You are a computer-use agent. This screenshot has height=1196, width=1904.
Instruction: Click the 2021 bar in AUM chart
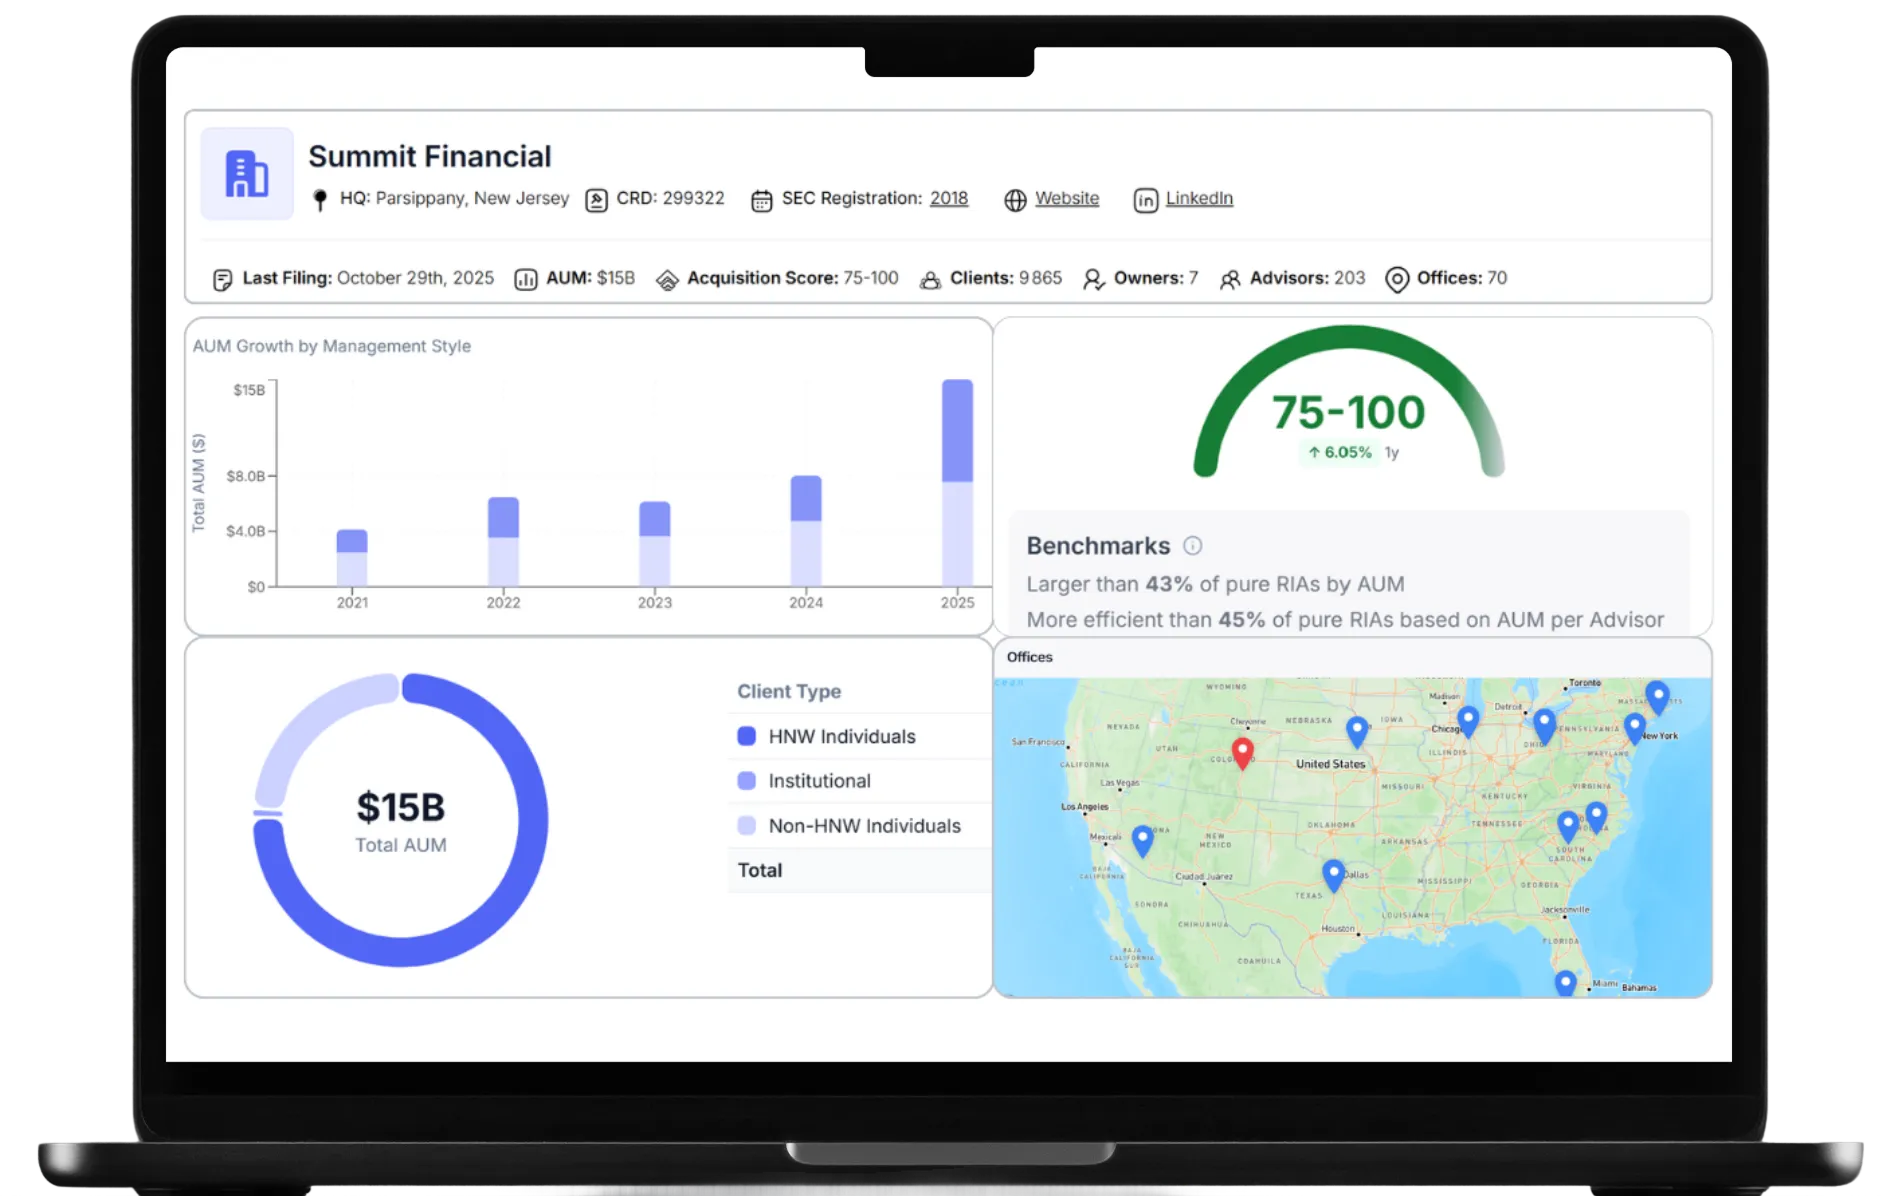pos(352,558)
